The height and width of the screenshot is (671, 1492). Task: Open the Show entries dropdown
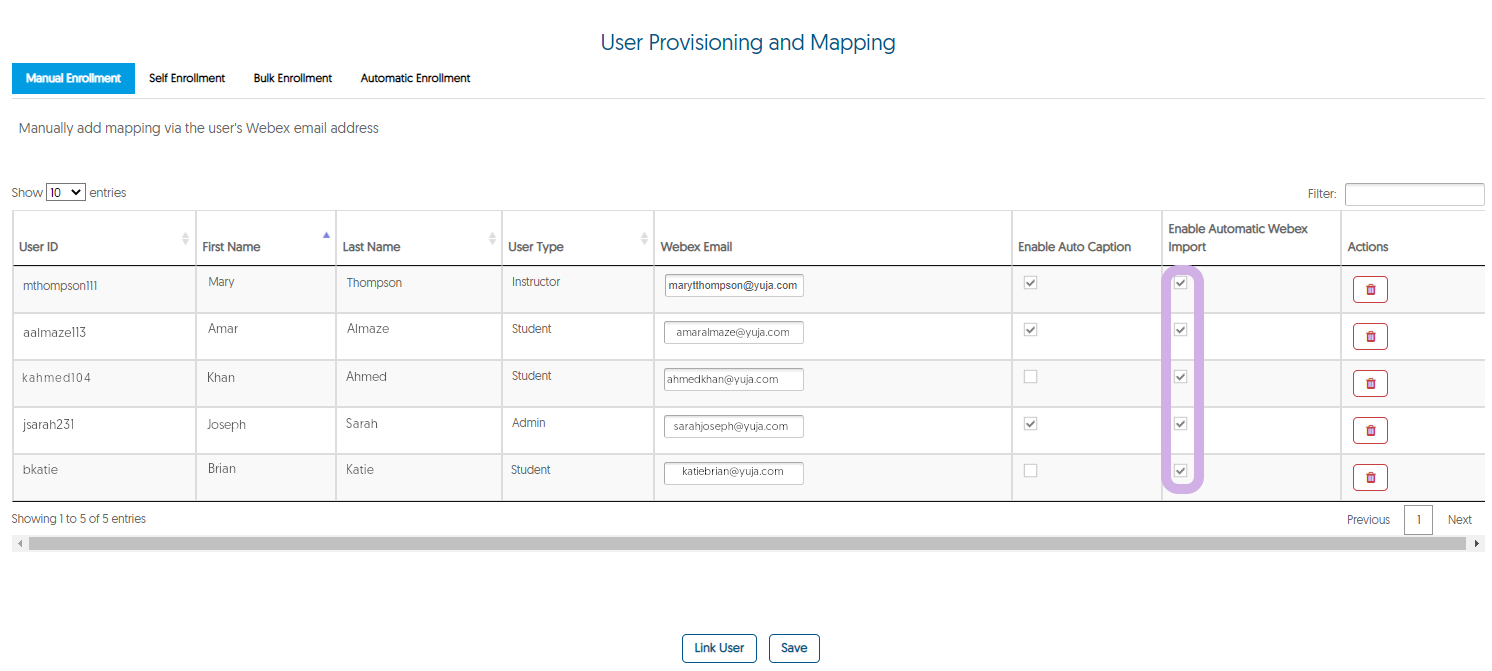click(66, 193)
